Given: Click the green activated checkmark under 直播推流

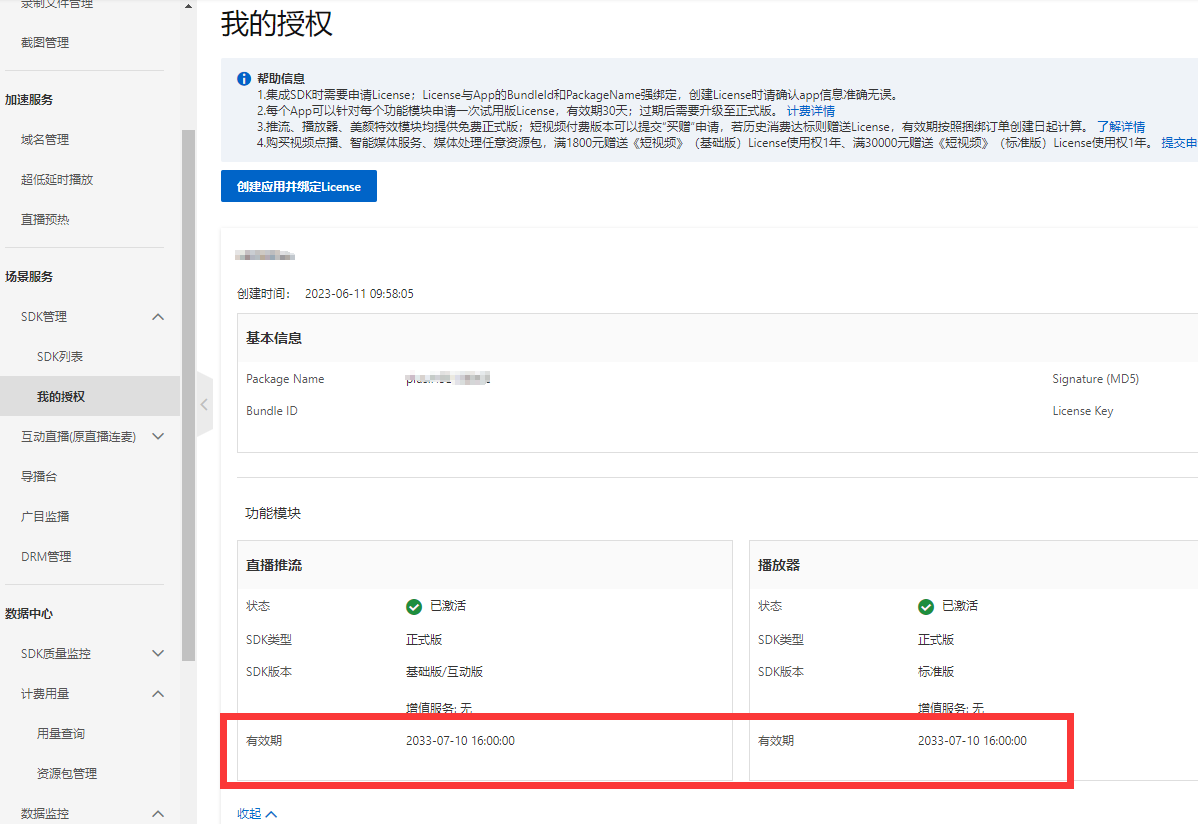Looking at the screenshot, I should 414,607.
